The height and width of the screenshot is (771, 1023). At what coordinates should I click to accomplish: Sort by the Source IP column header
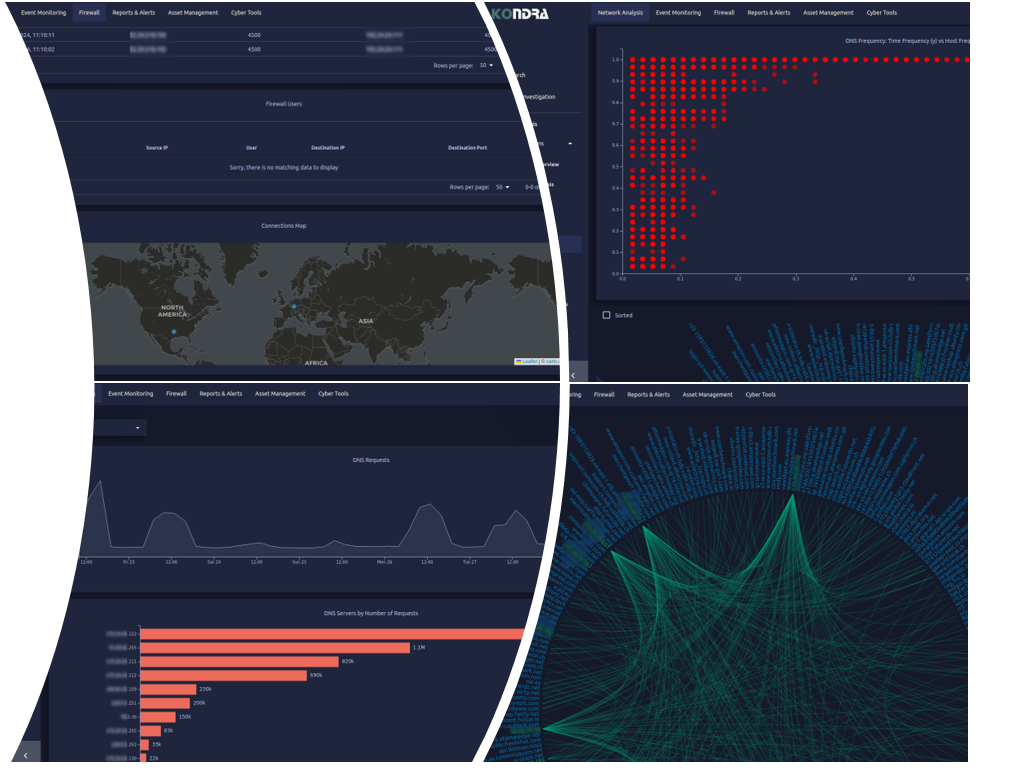coord(157,148)
